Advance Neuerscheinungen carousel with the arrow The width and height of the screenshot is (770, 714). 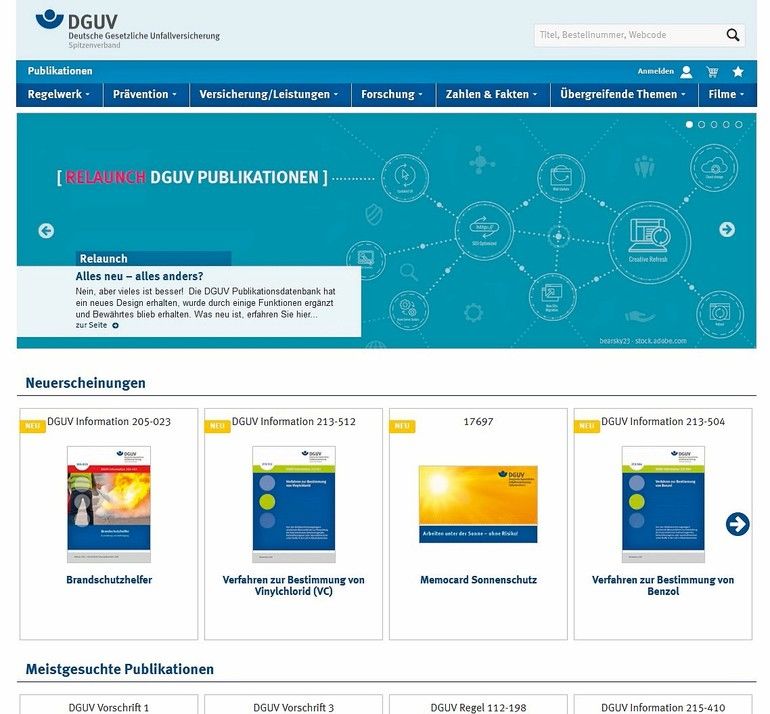click(737, 524)
